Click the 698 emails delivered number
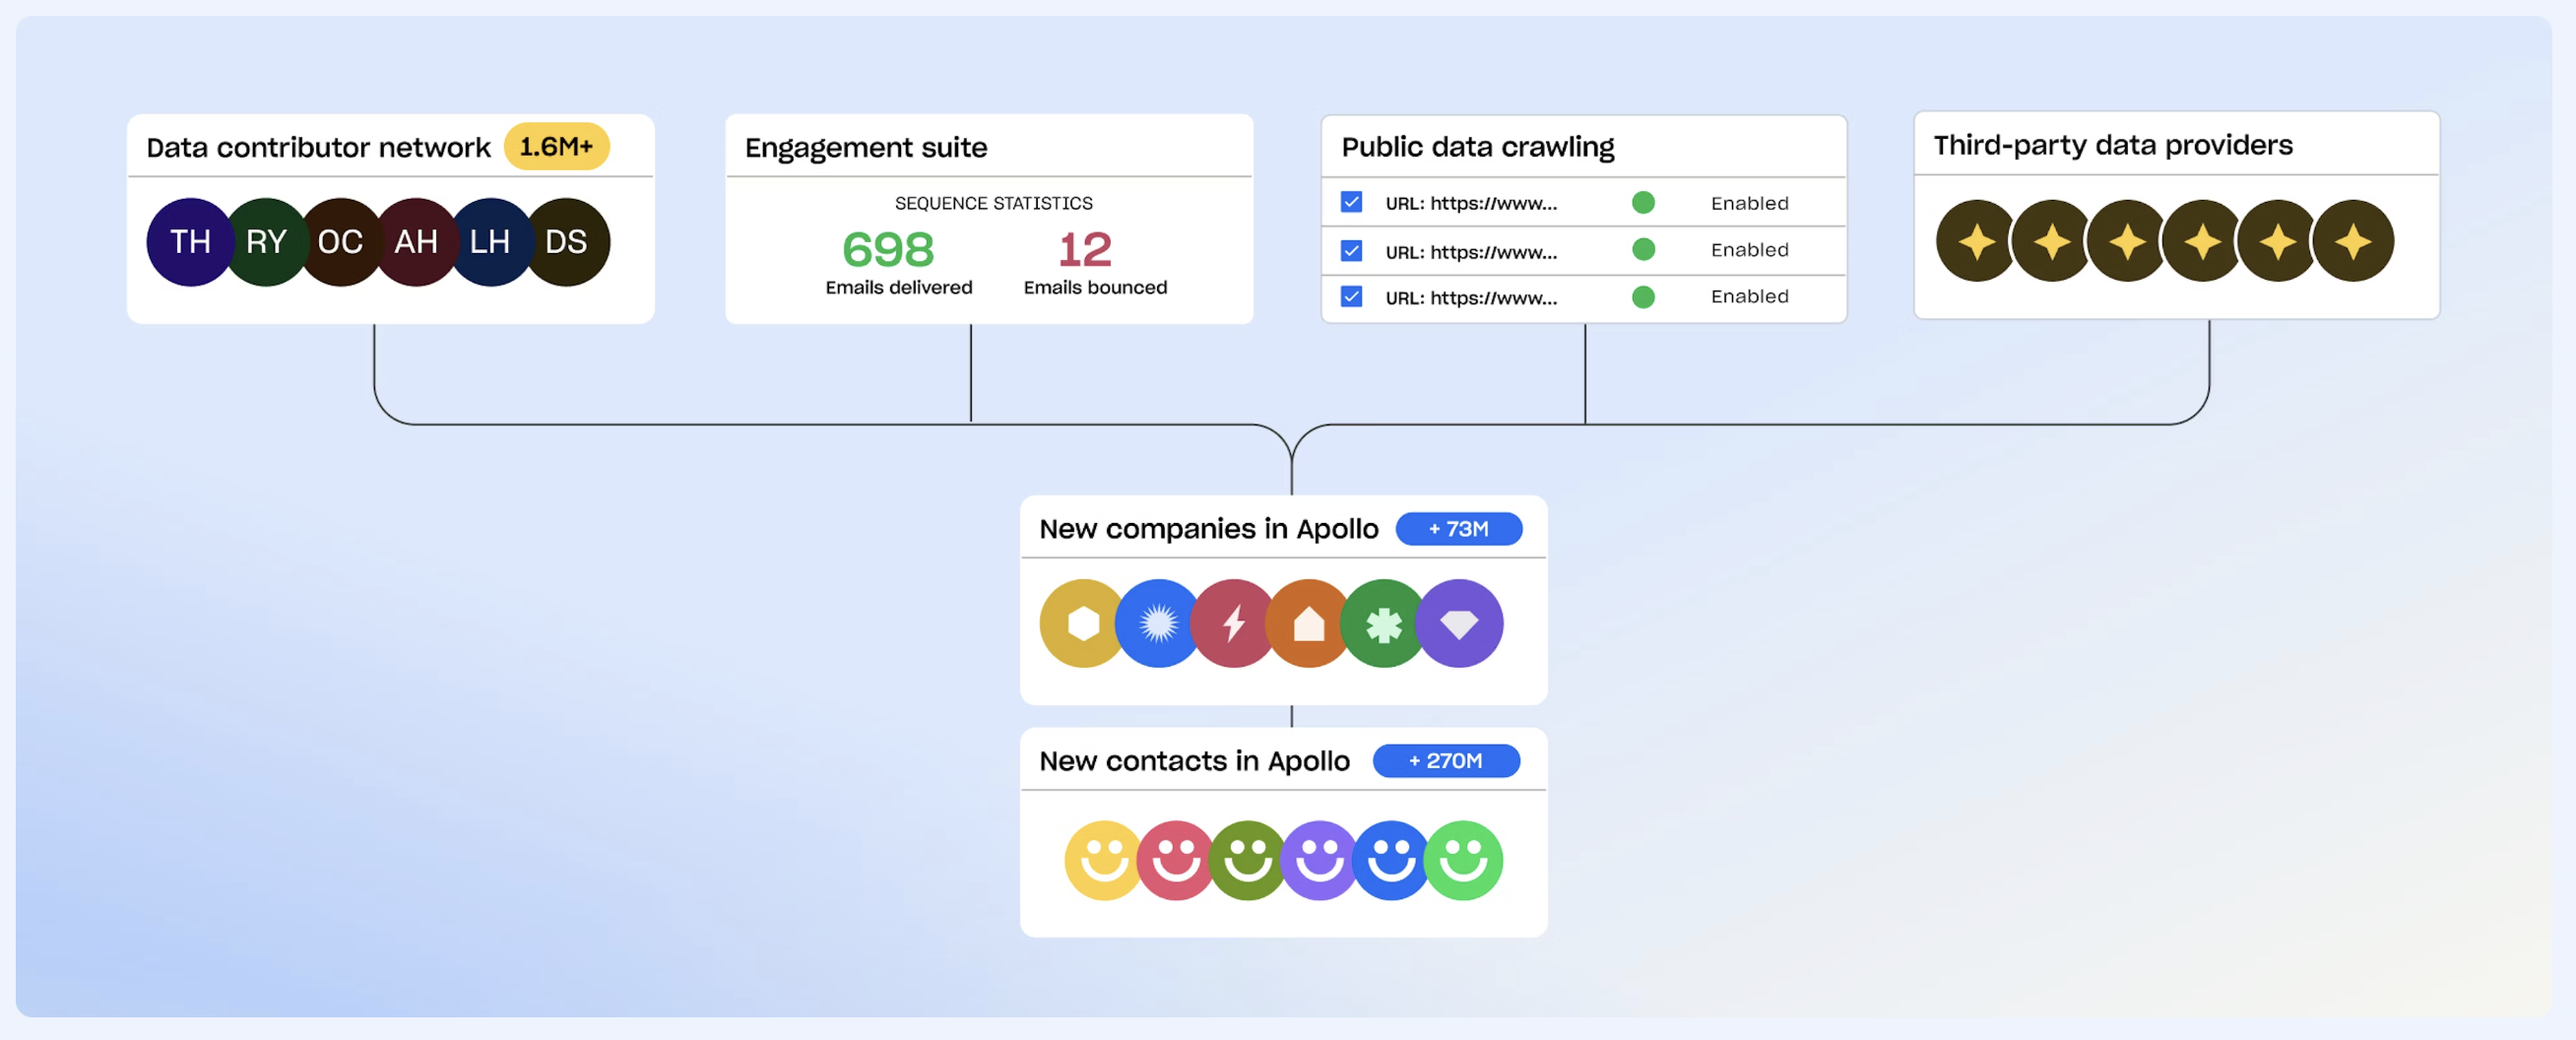 (x=888, y=249)
